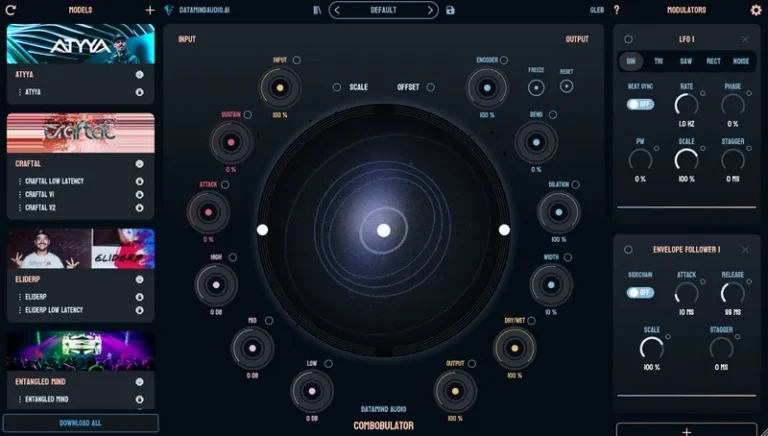Go to the next preset with the right arrow

click(431, 10)
